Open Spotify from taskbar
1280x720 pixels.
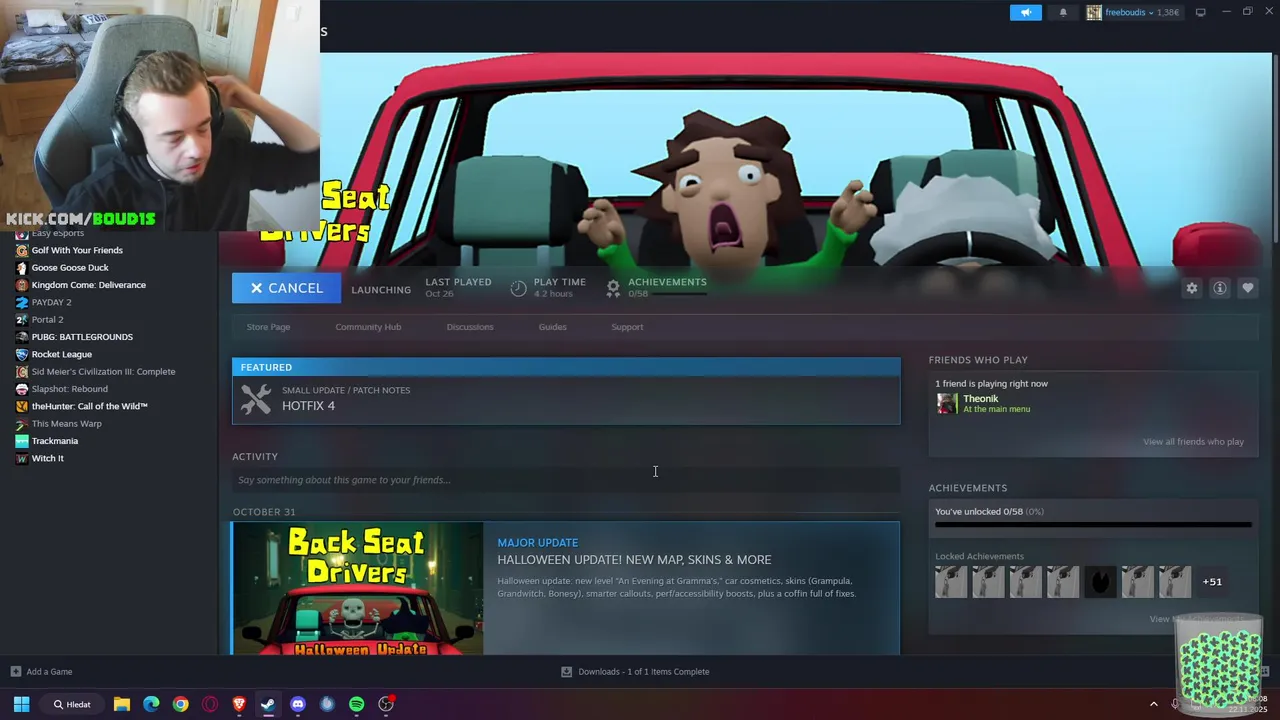pos(357,704)
